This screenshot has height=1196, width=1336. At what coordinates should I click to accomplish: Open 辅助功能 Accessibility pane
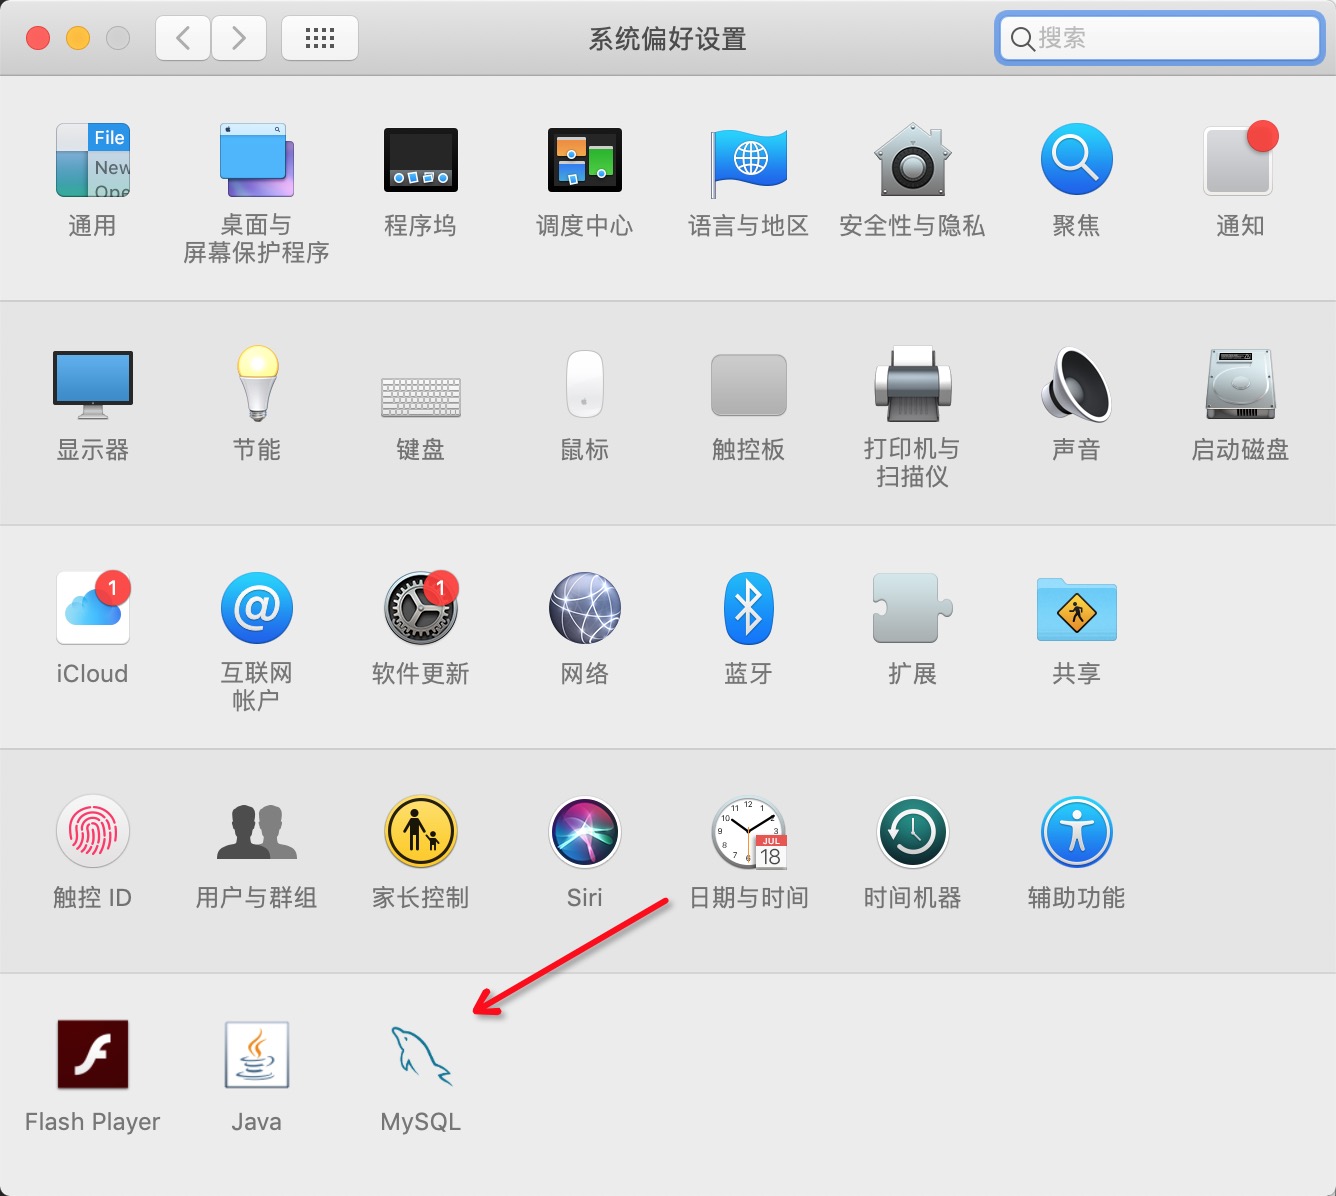pos(1077,832)
